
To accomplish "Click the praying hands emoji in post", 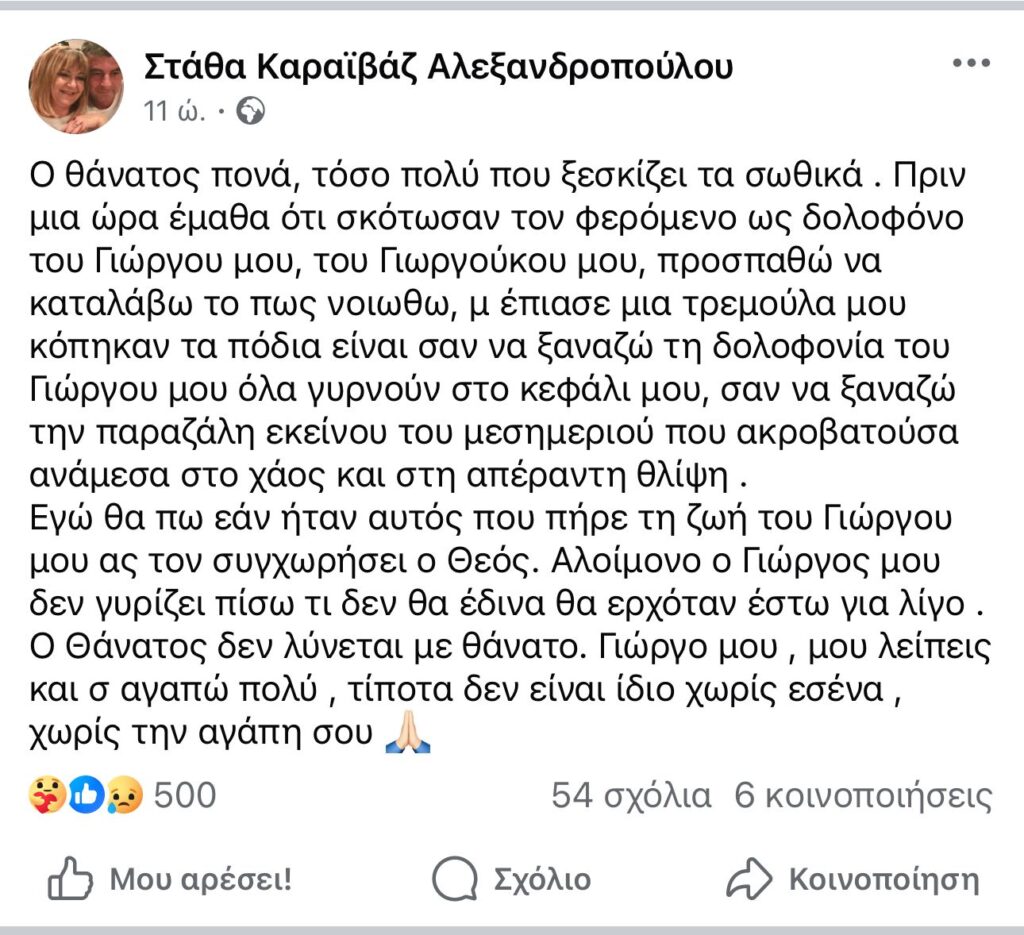I will 409,735.
